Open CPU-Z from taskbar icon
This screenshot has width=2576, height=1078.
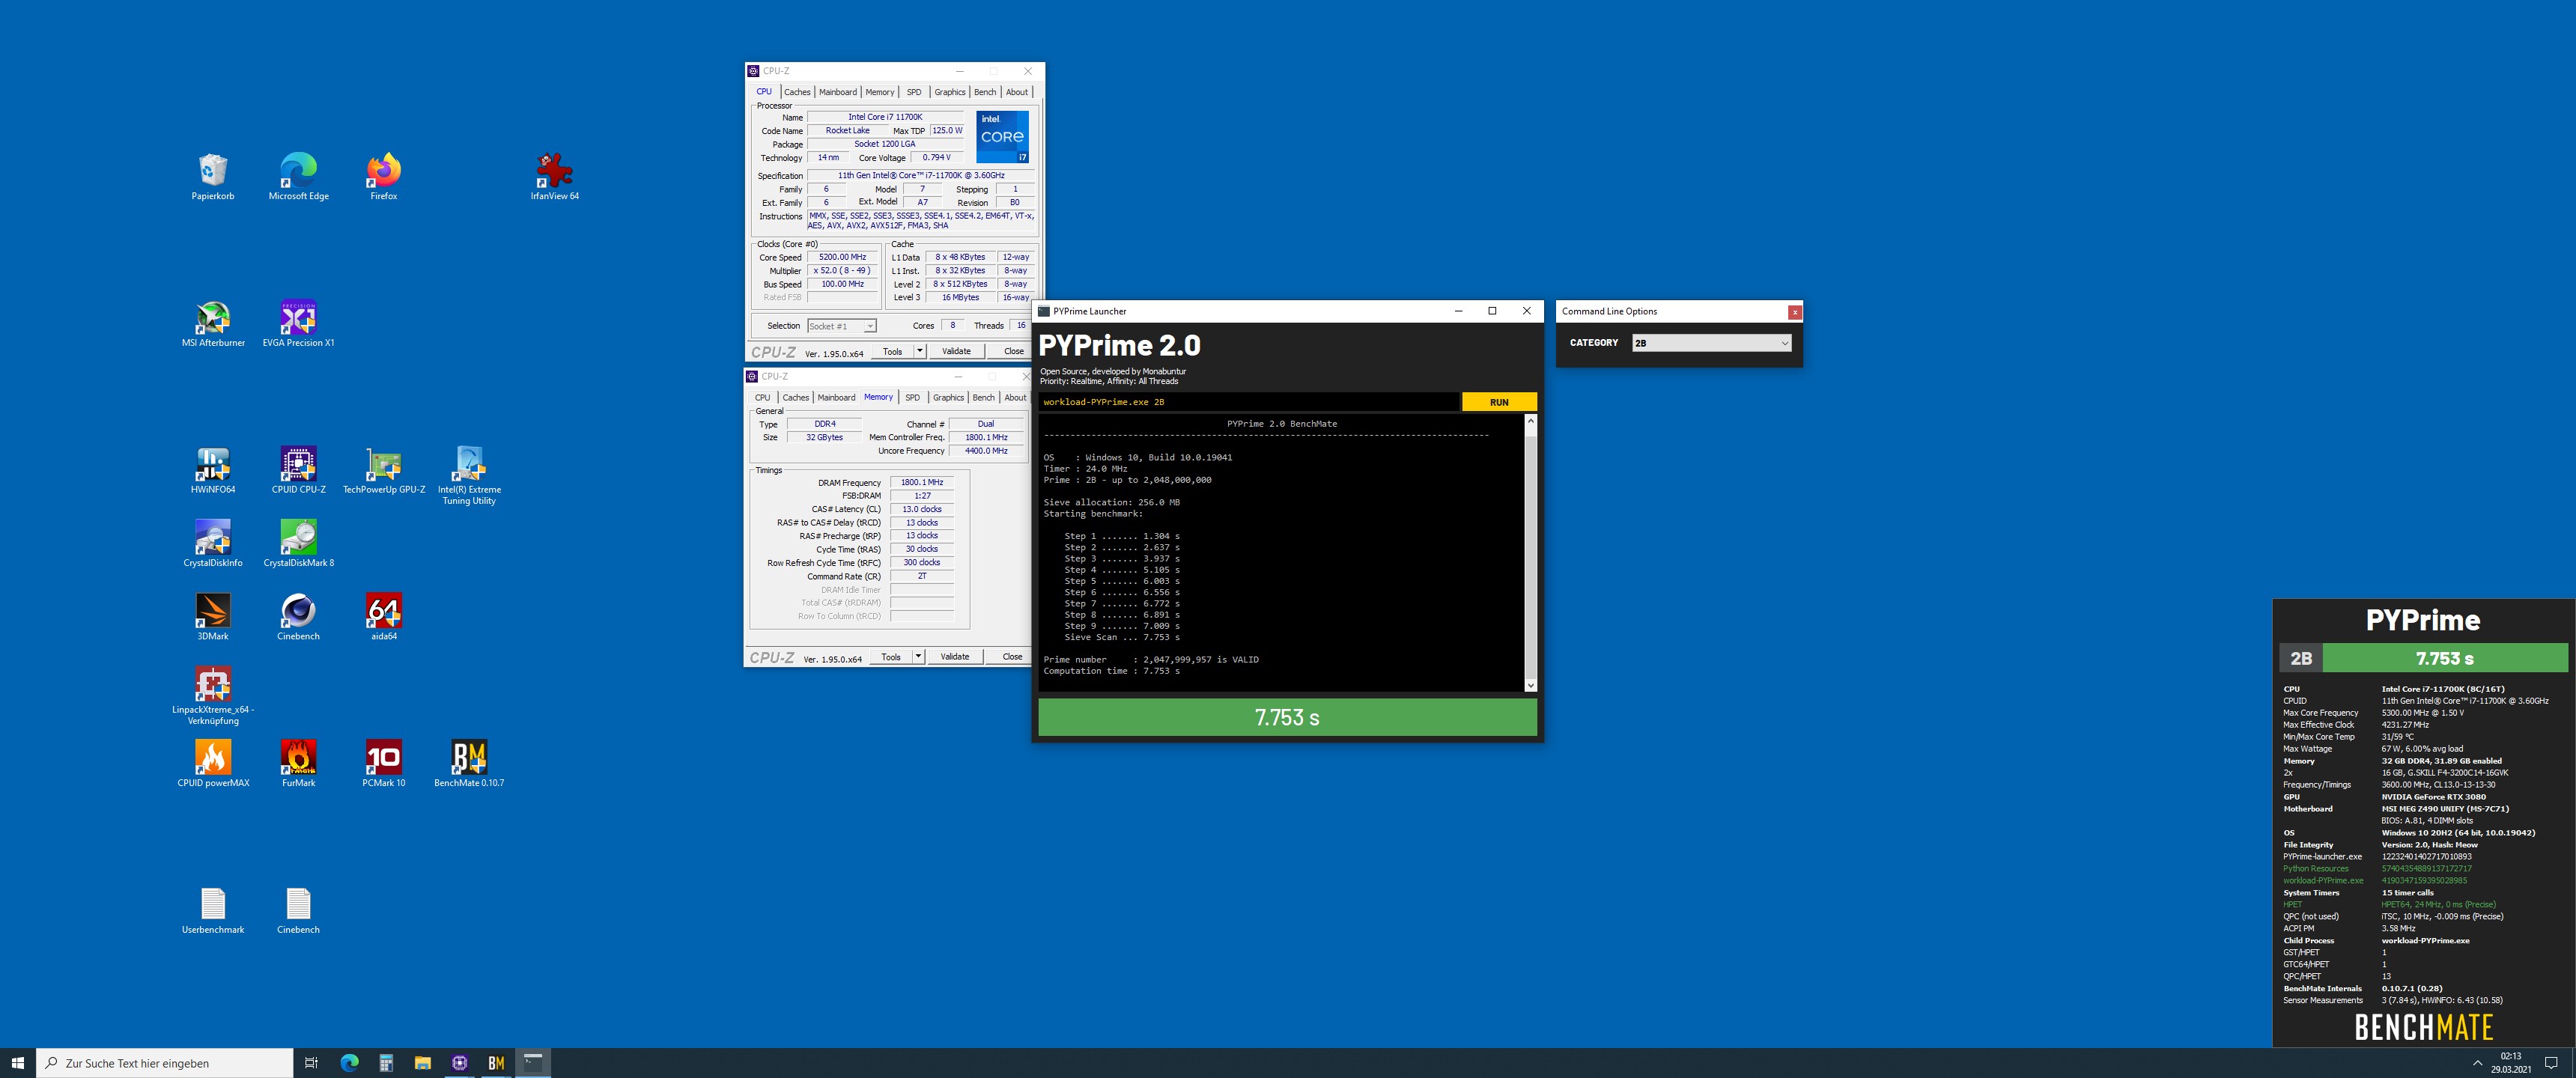coord(459,1063)
